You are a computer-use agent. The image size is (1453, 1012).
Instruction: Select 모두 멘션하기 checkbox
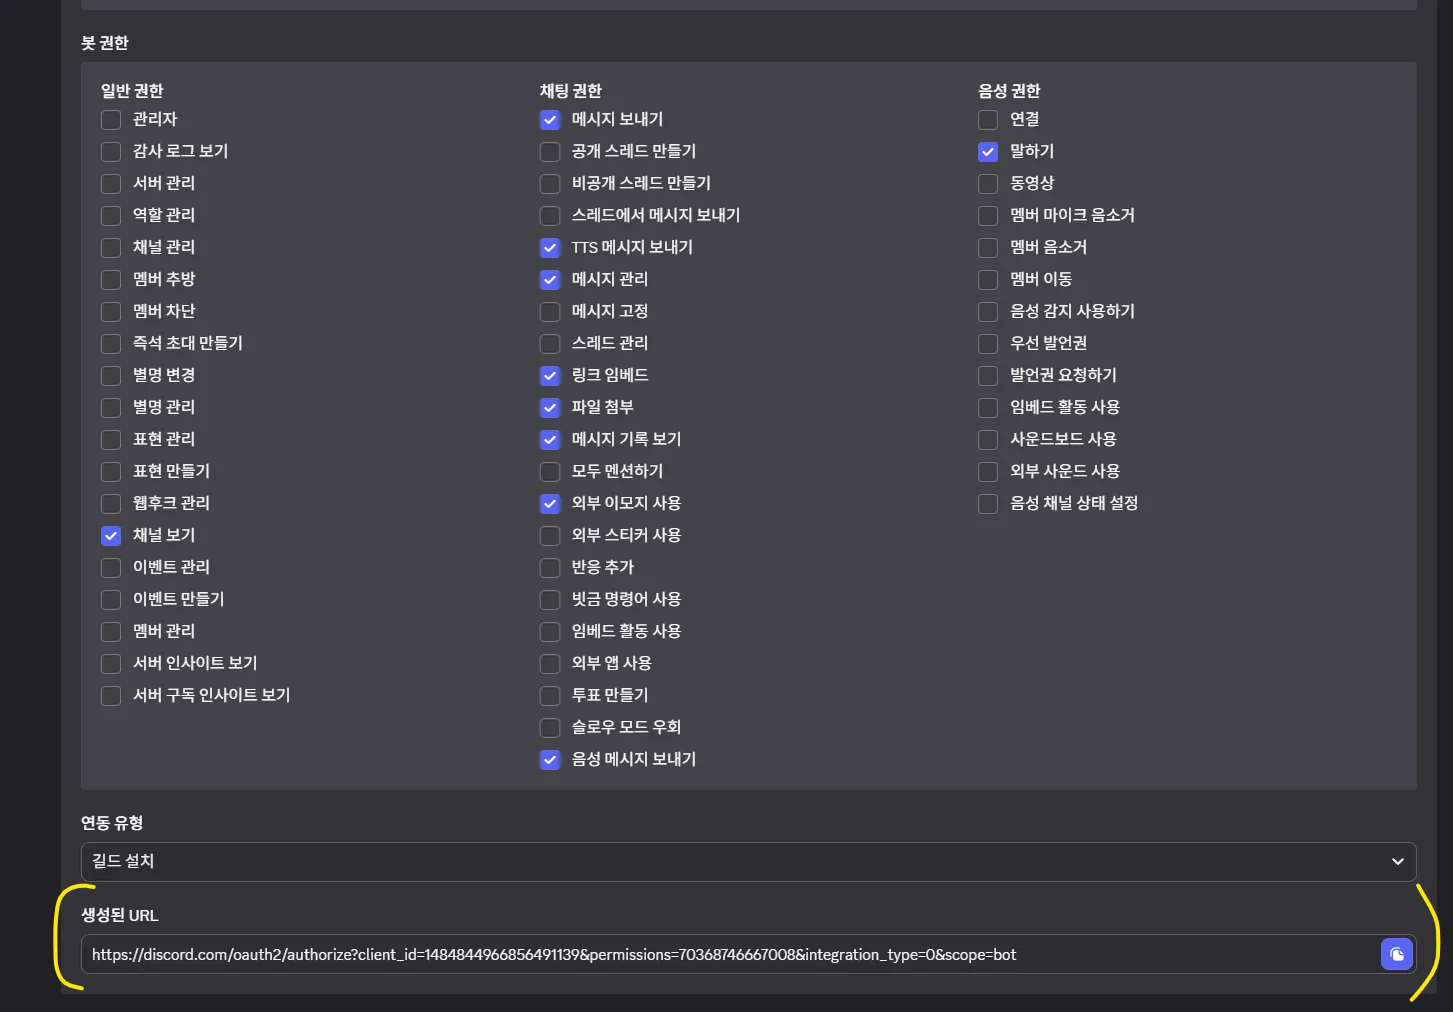click(550, 472)
